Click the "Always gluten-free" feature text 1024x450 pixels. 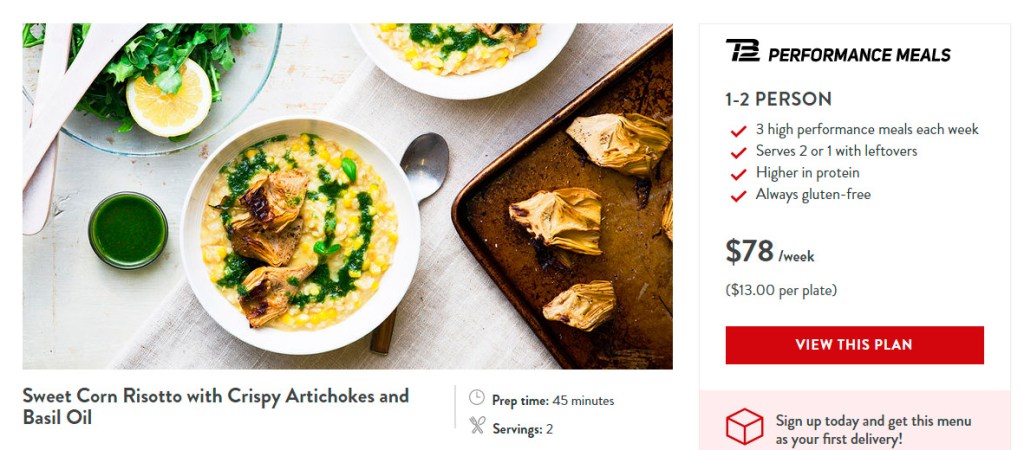[x=813, y=195]
